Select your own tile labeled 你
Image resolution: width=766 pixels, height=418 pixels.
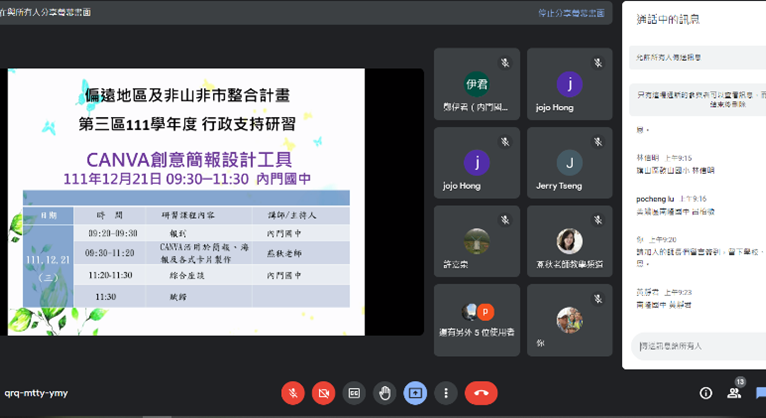click(x=570, y=320)
